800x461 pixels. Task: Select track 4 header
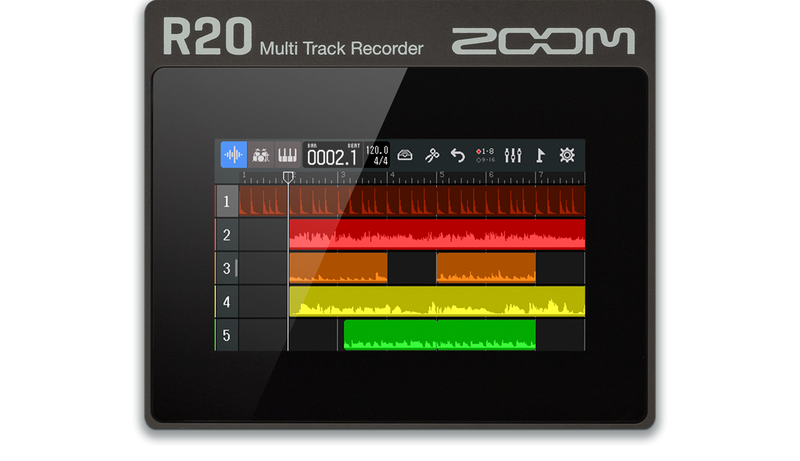point(227,301)
